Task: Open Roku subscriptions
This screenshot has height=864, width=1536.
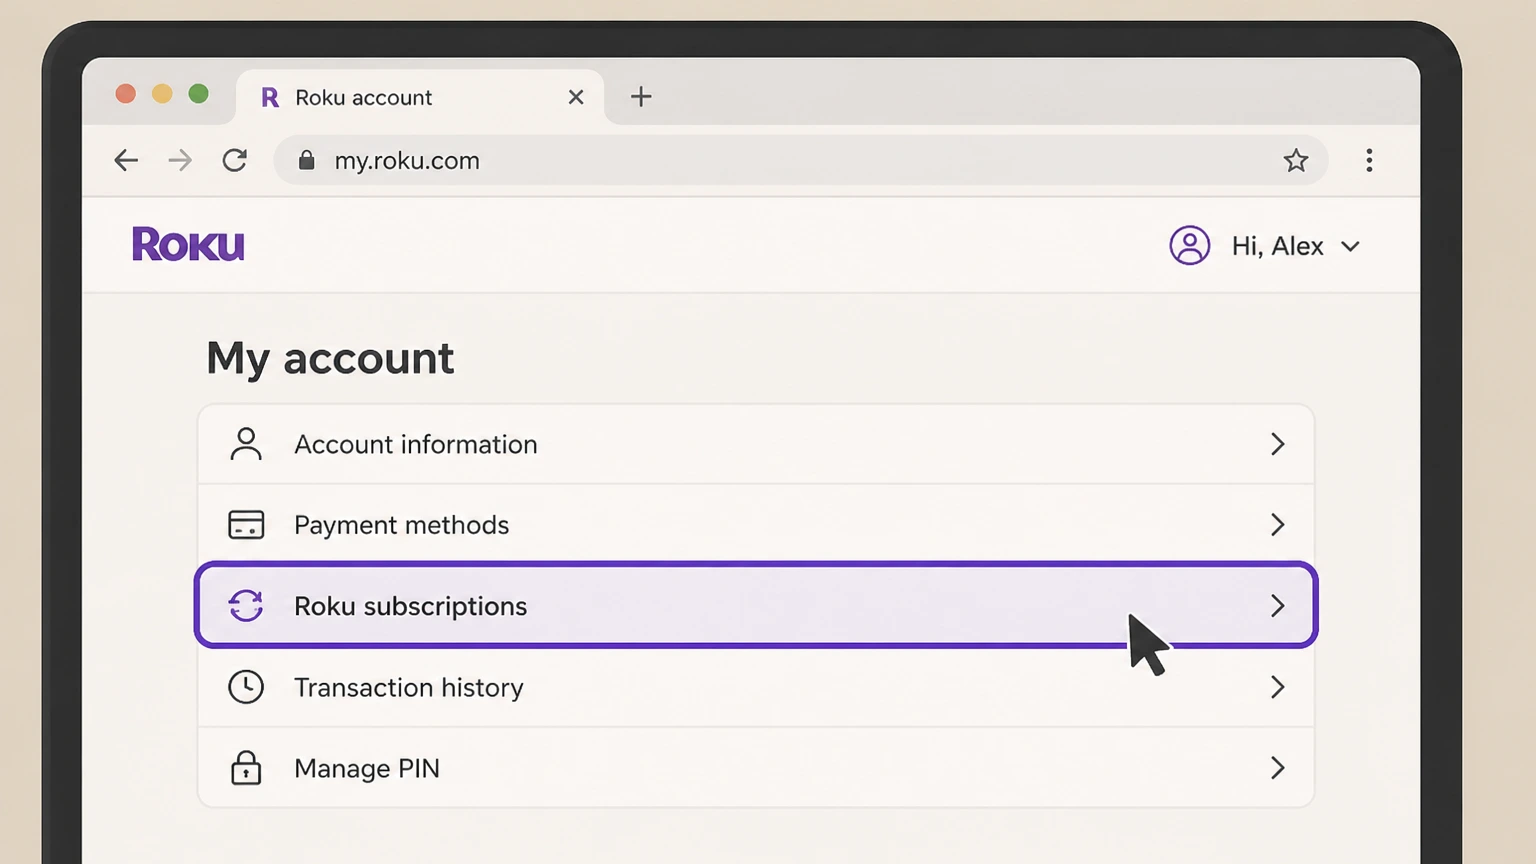Action: (756, 606)
